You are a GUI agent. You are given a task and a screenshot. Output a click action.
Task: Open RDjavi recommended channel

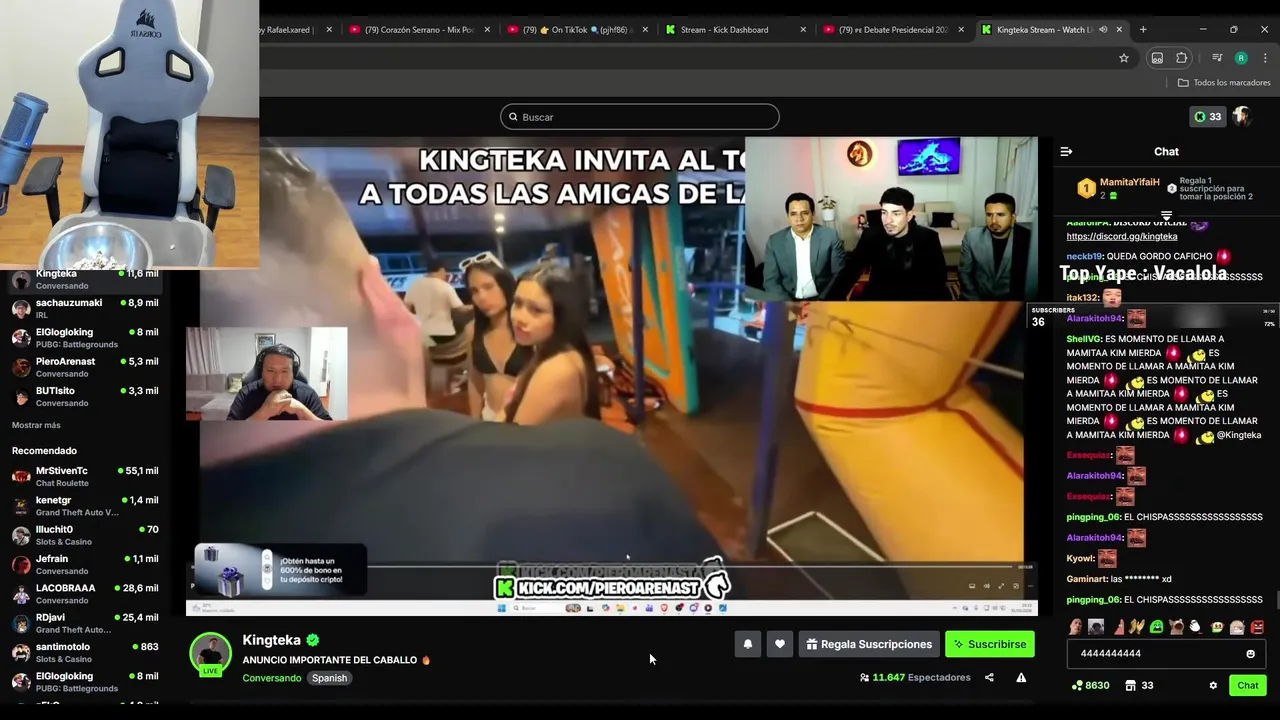(x=85, y=623)
